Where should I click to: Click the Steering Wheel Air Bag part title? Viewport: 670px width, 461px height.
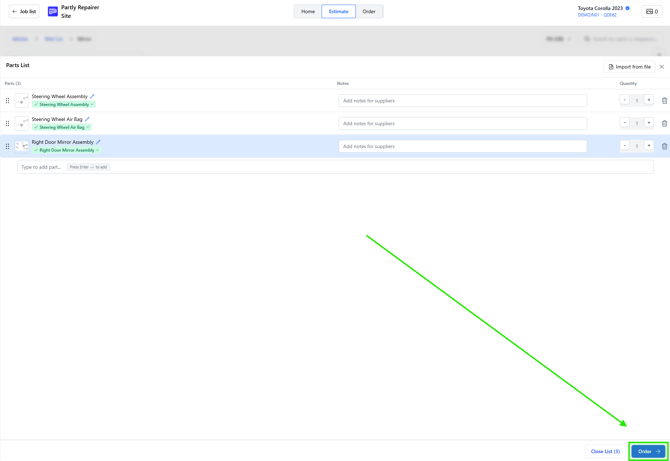(x=57, y=119)
